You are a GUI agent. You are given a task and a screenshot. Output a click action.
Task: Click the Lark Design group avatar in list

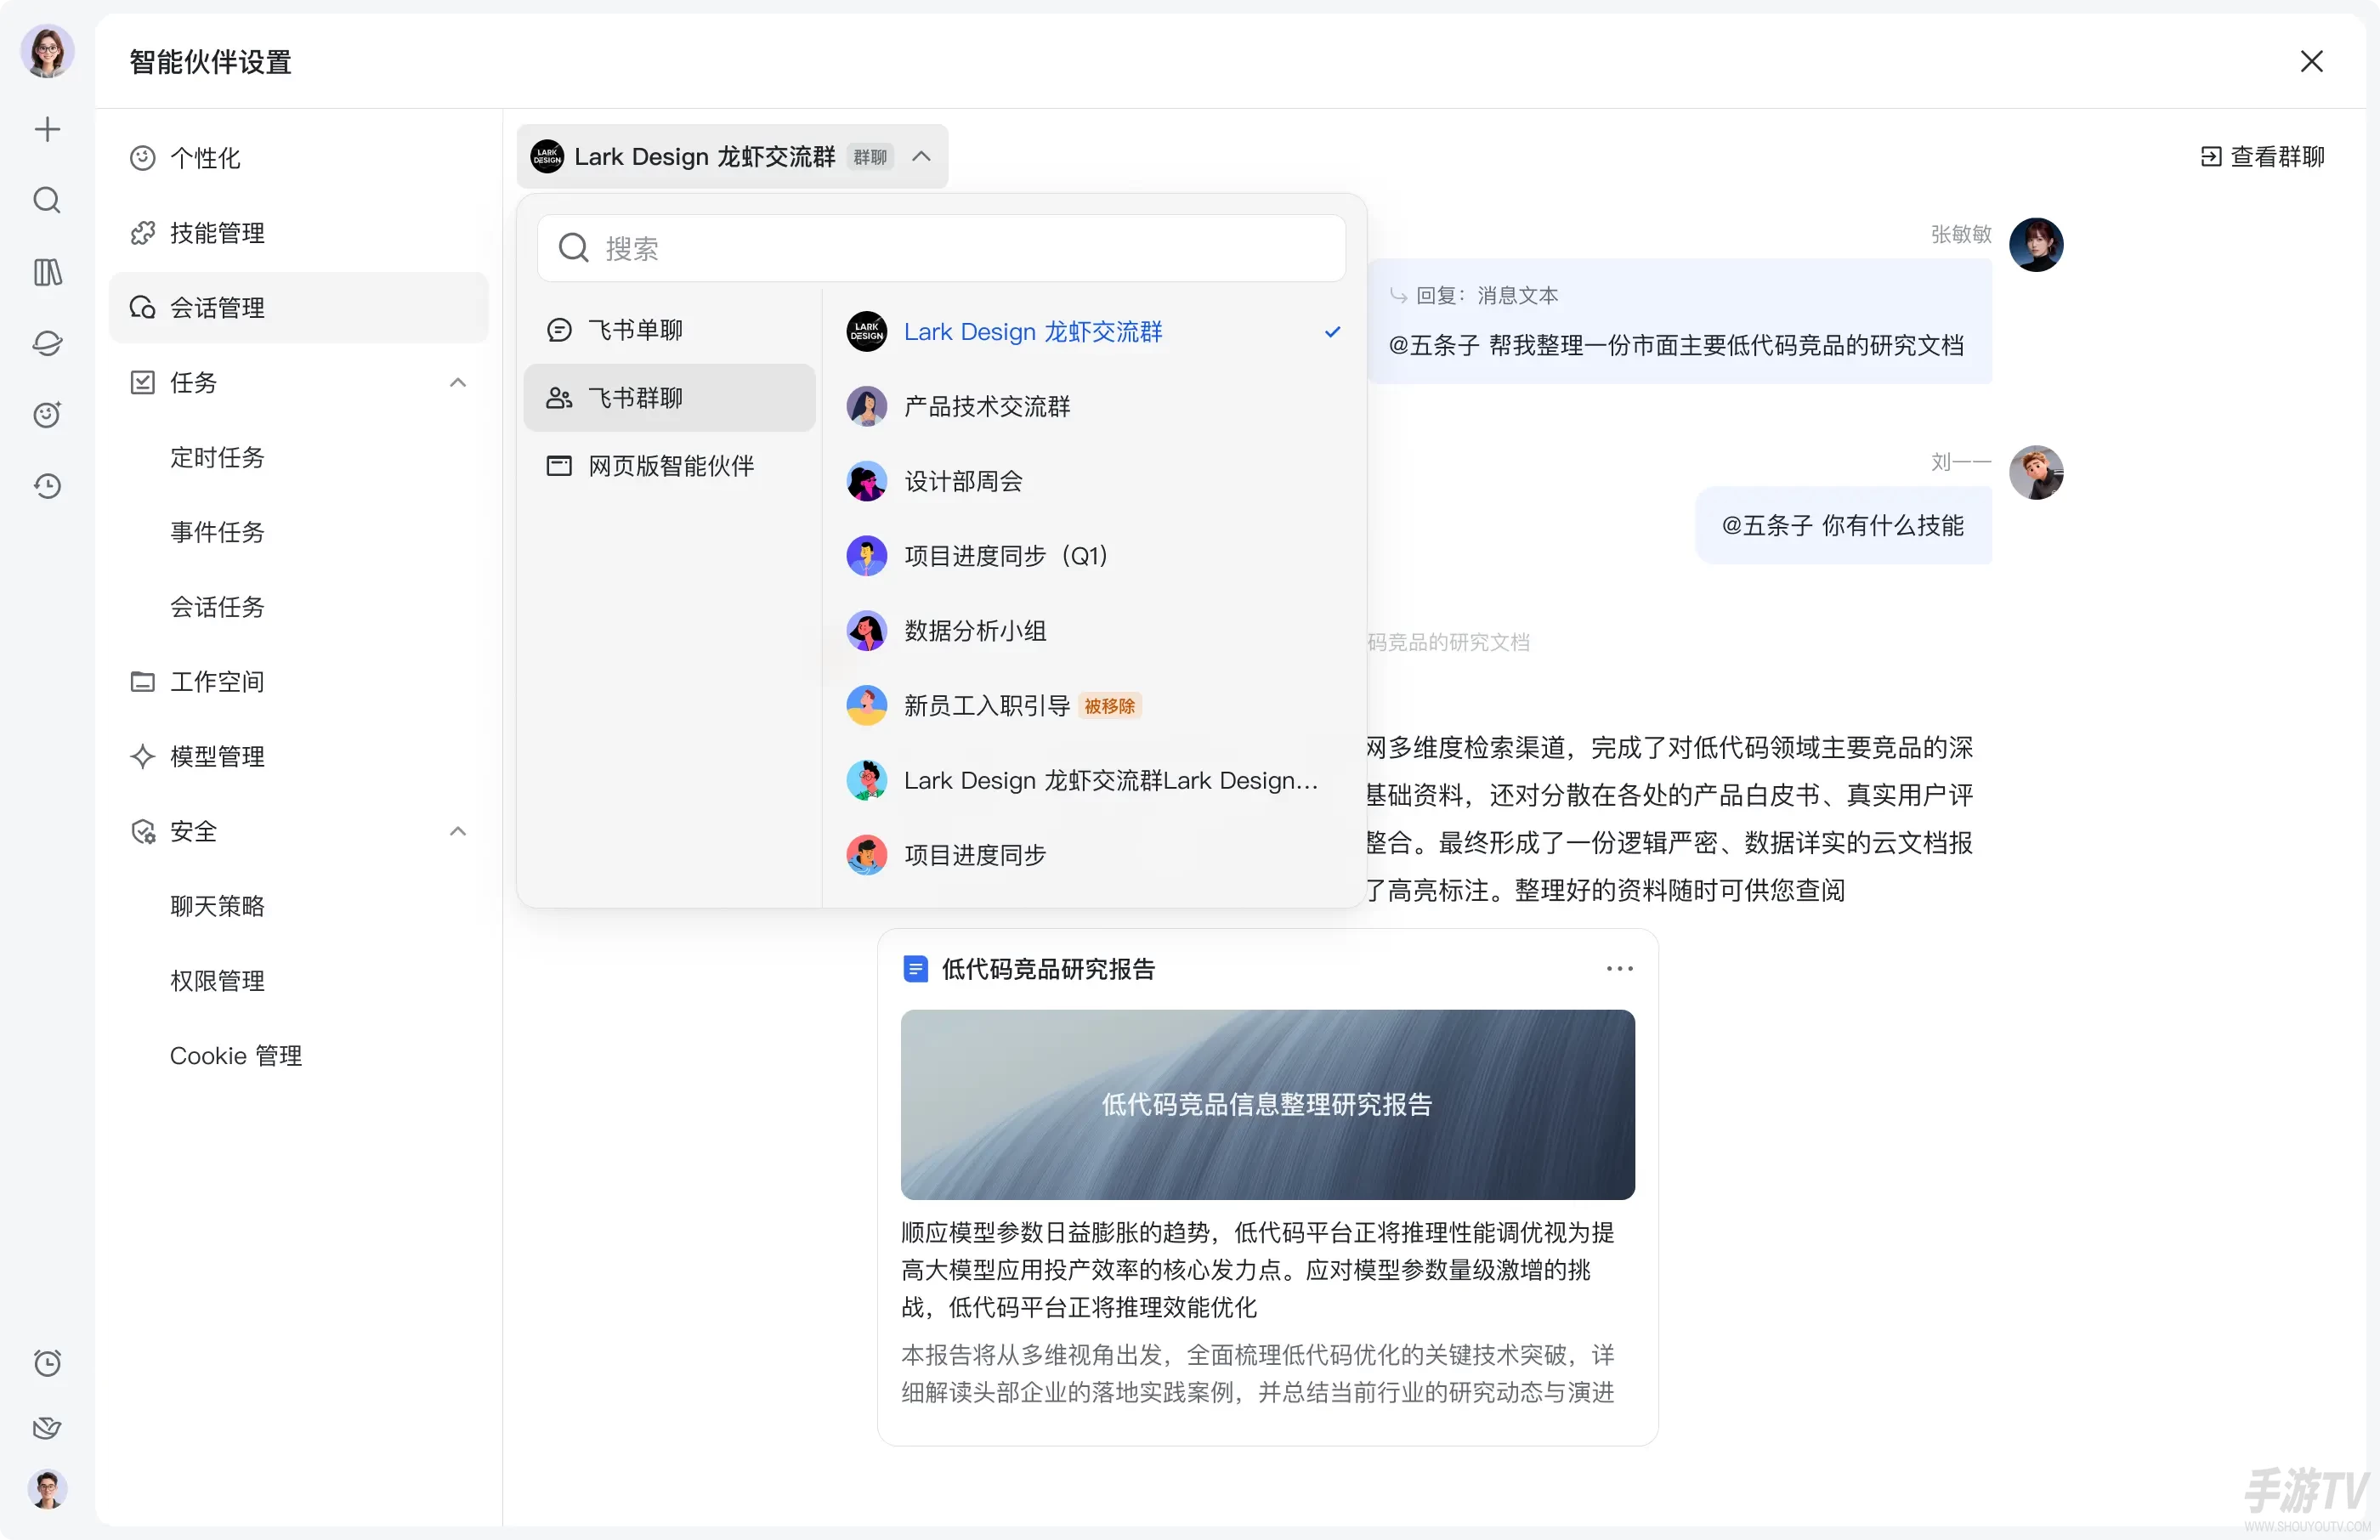point(866,332)
